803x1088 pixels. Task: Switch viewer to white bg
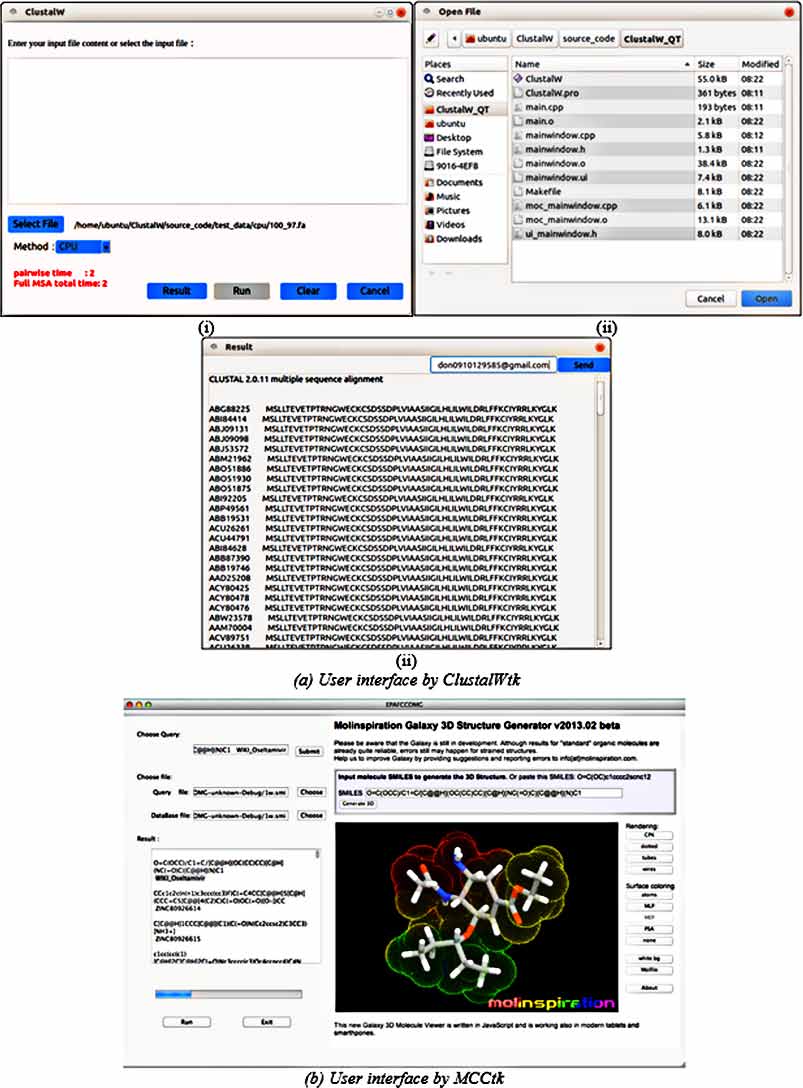(649, 958)
